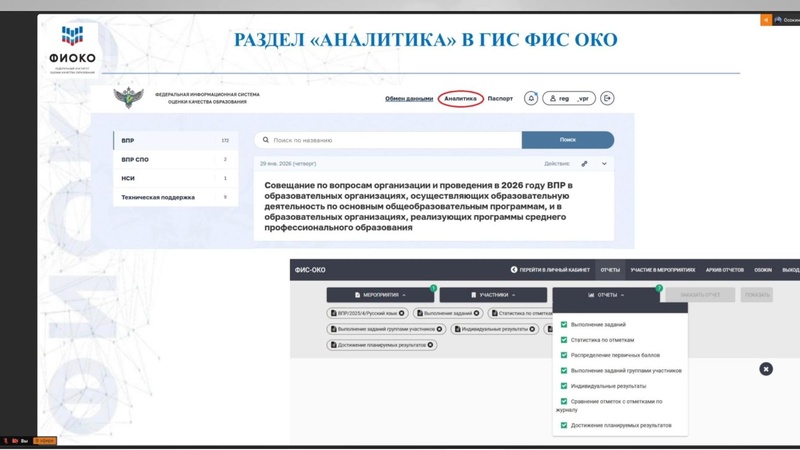This screenshot has width=800, height=450.
Task: Click the link icon next to Действия
Action: [x=584, y=164]
